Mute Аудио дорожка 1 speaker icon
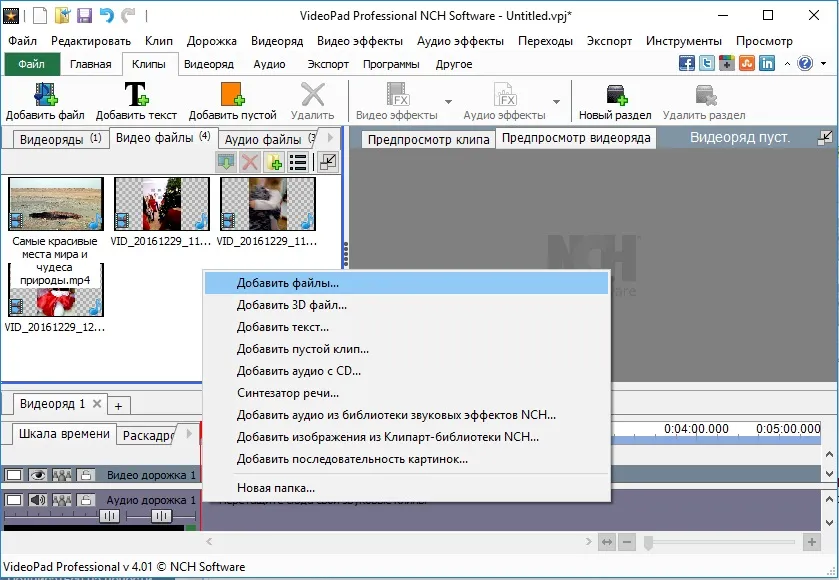The width and height of the screenshot is (839, 580). click(37, 500)
